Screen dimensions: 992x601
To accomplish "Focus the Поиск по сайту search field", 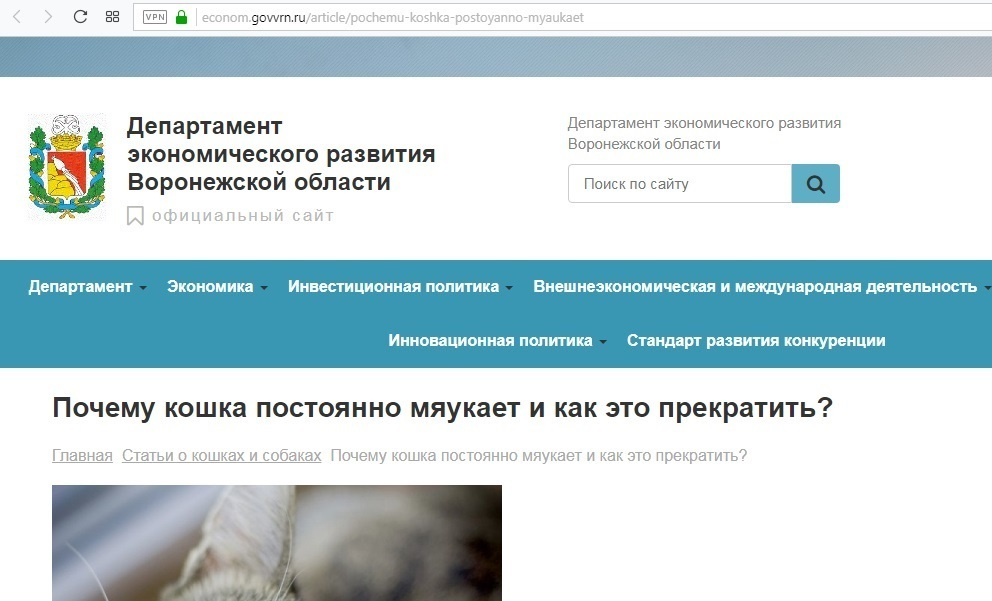I will tap(679, 183).
